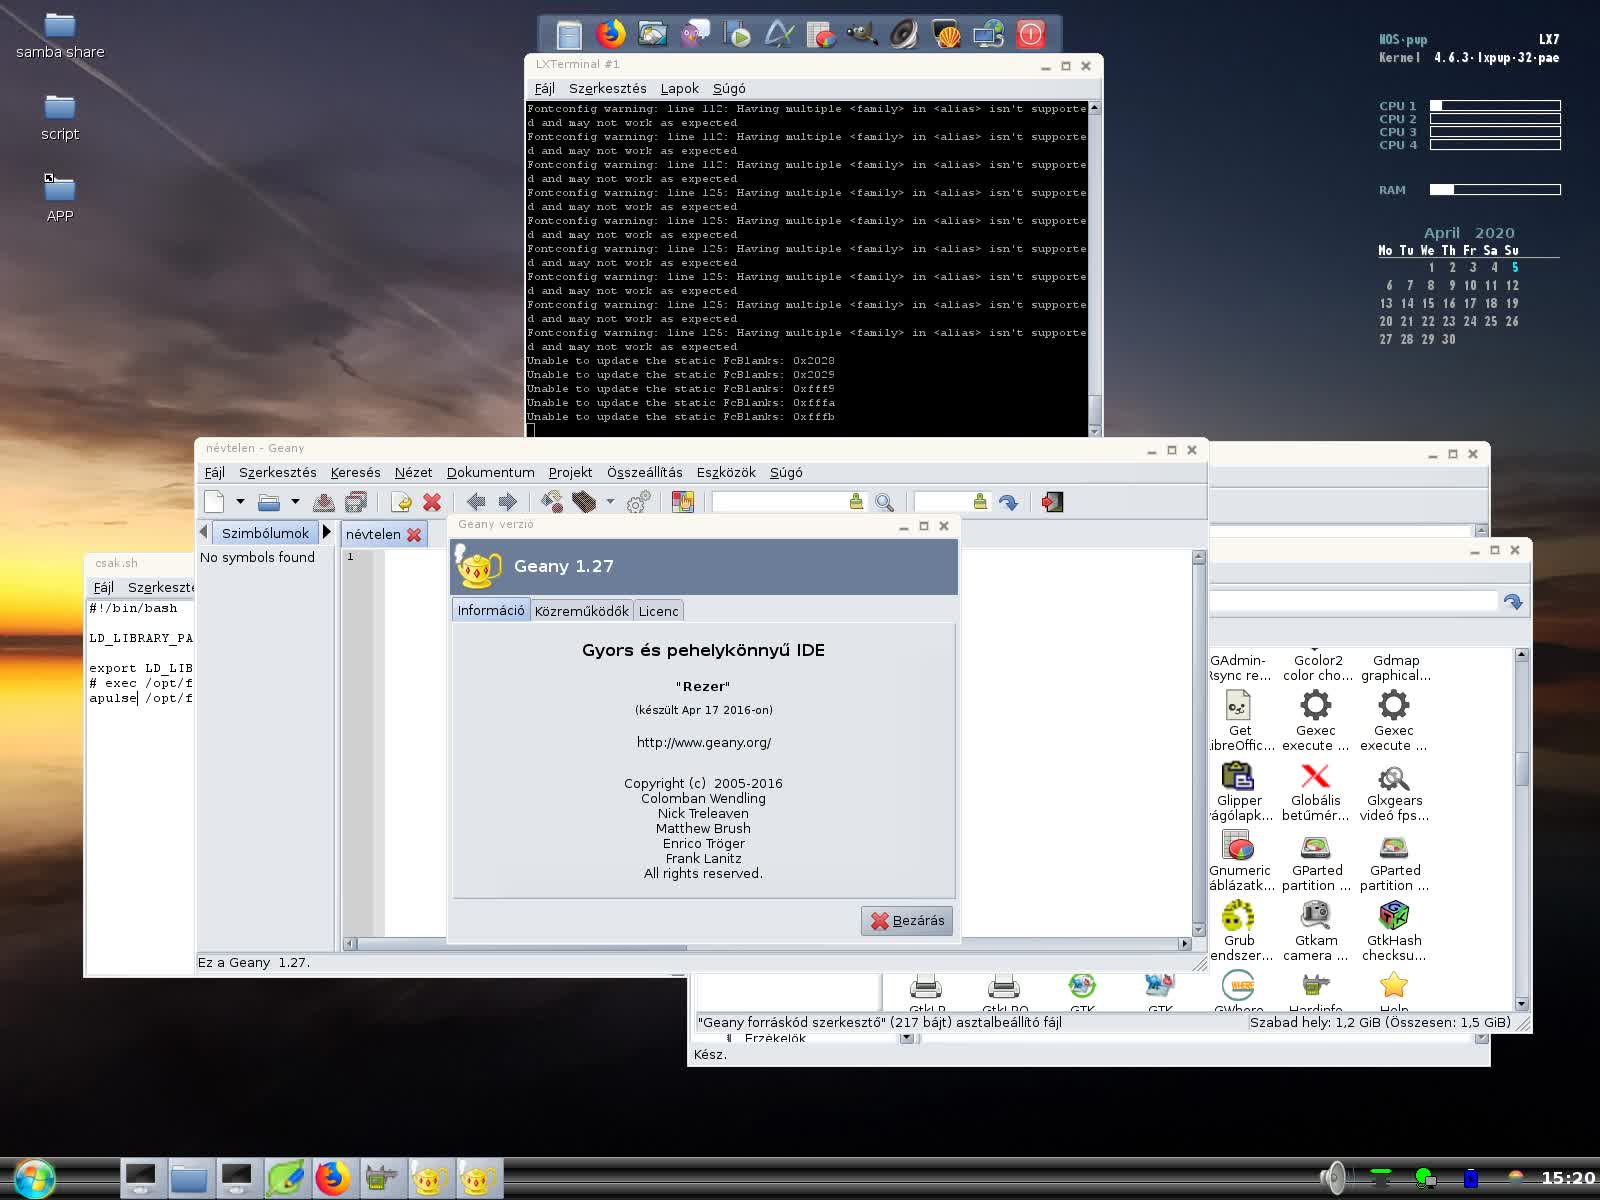Viewport: 1600px width, 1200px height.
Task: Open the spreadsheet chart app in top dock
Action: tap(821, 35)
